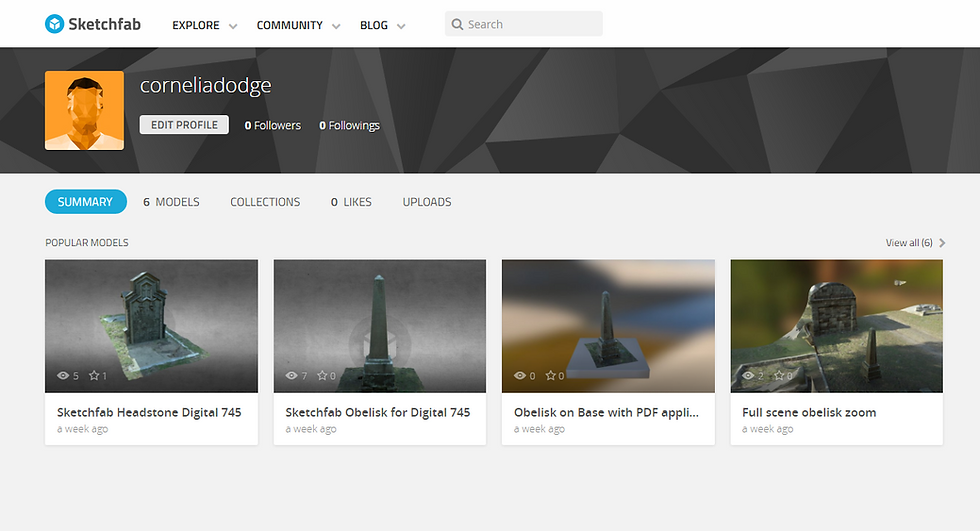Click the View all (6) link
Screen dimensions: 980x531
click(x=909, y=242)
